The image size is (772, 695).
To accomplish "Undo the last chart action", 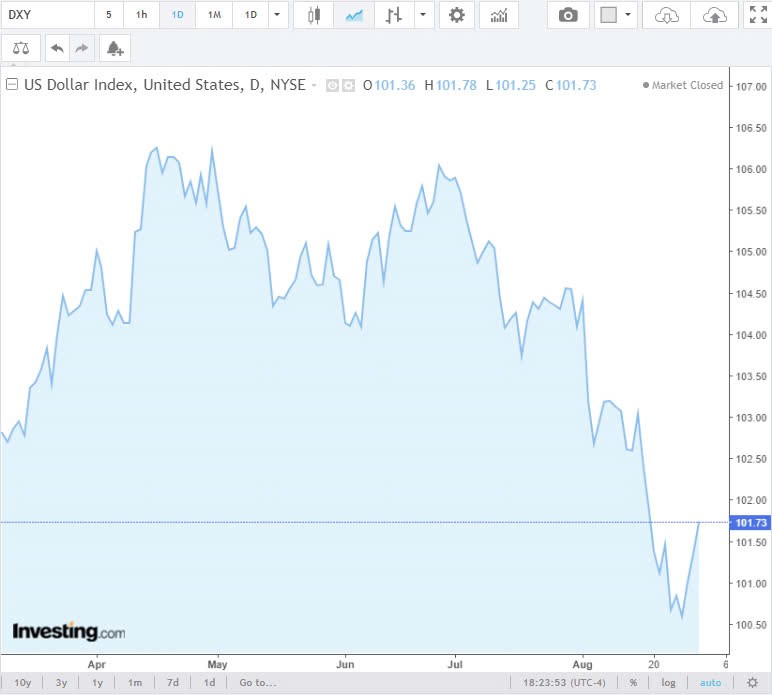I will coord(57,48).
